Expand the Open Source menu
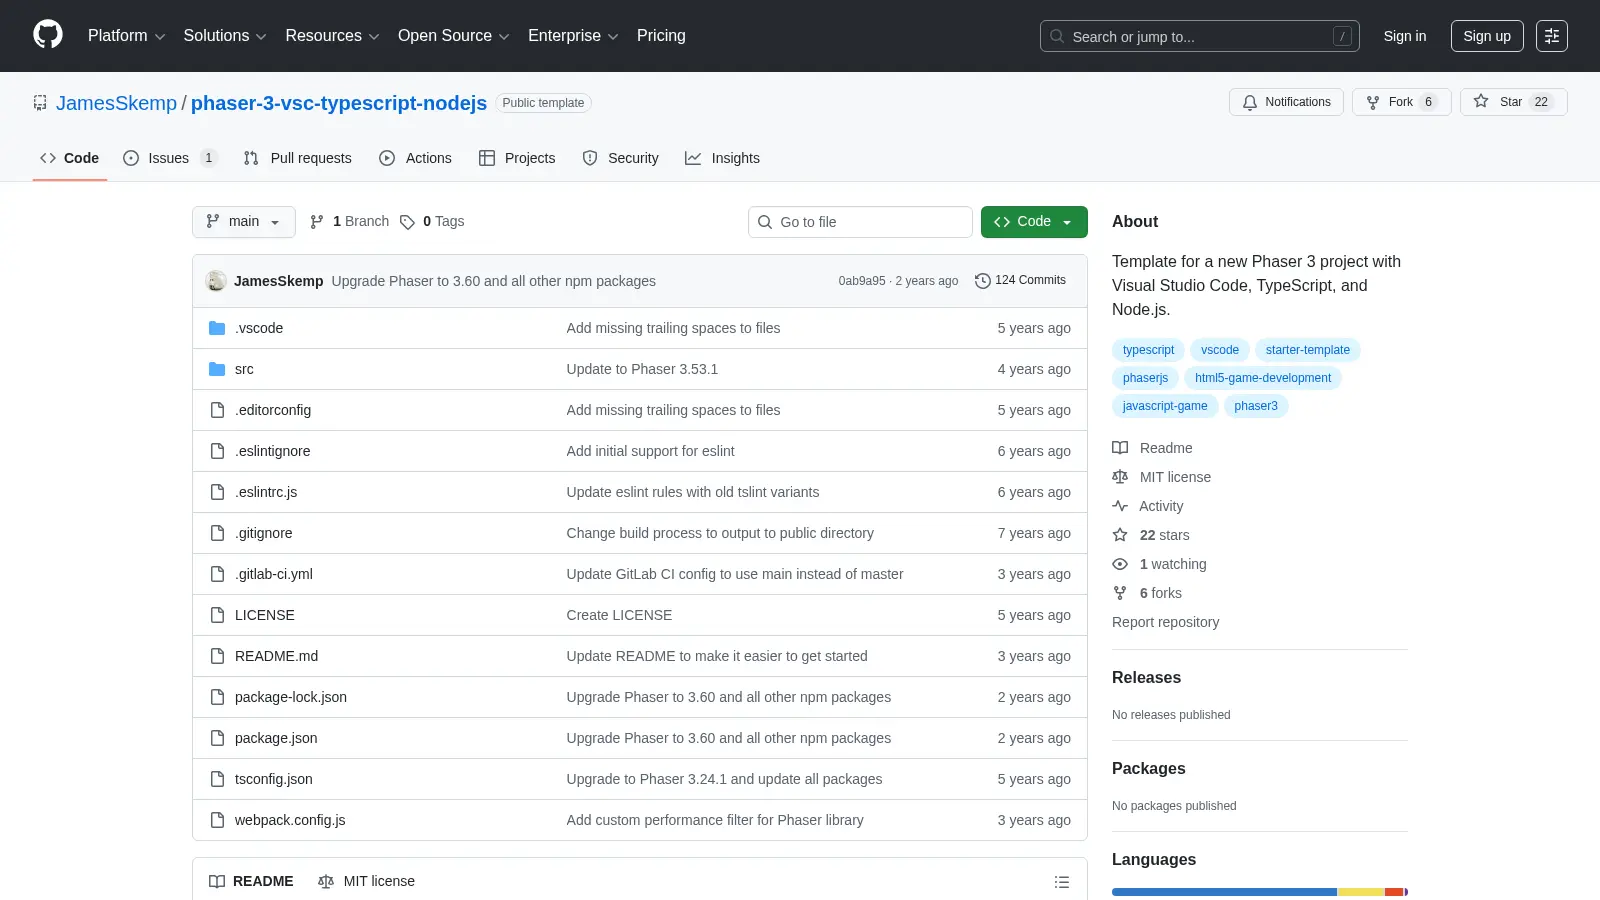1600x900 pixels. pyautogui.click(x=454, y=36)
